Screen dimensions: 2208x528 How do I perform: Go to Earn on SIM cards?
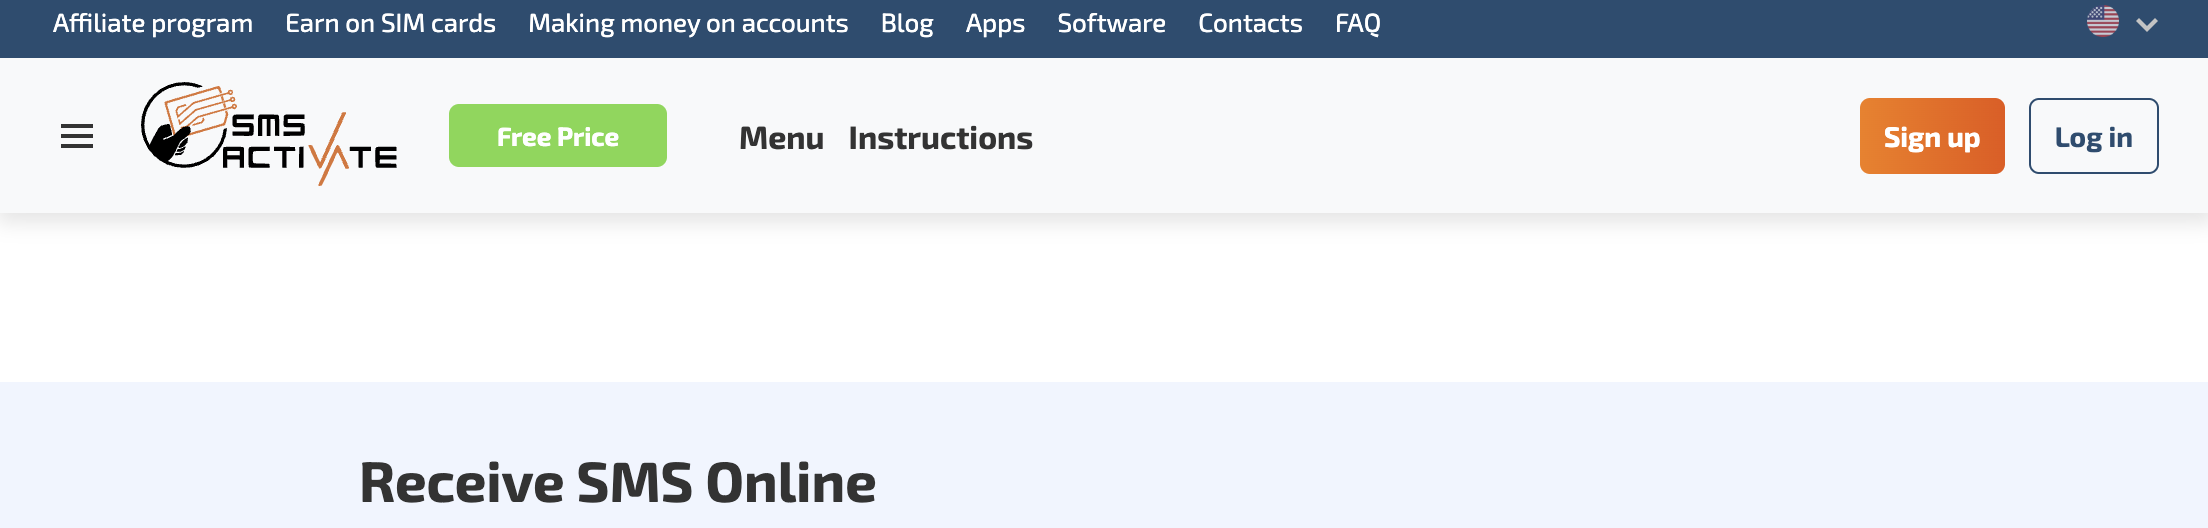pos(390,23)
